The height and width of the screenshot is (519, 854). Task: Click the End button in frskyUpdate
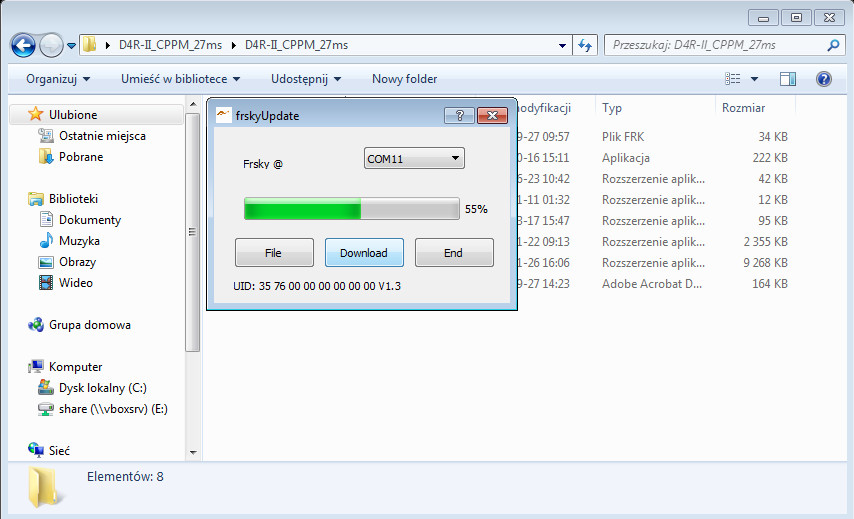pos(454,253)
